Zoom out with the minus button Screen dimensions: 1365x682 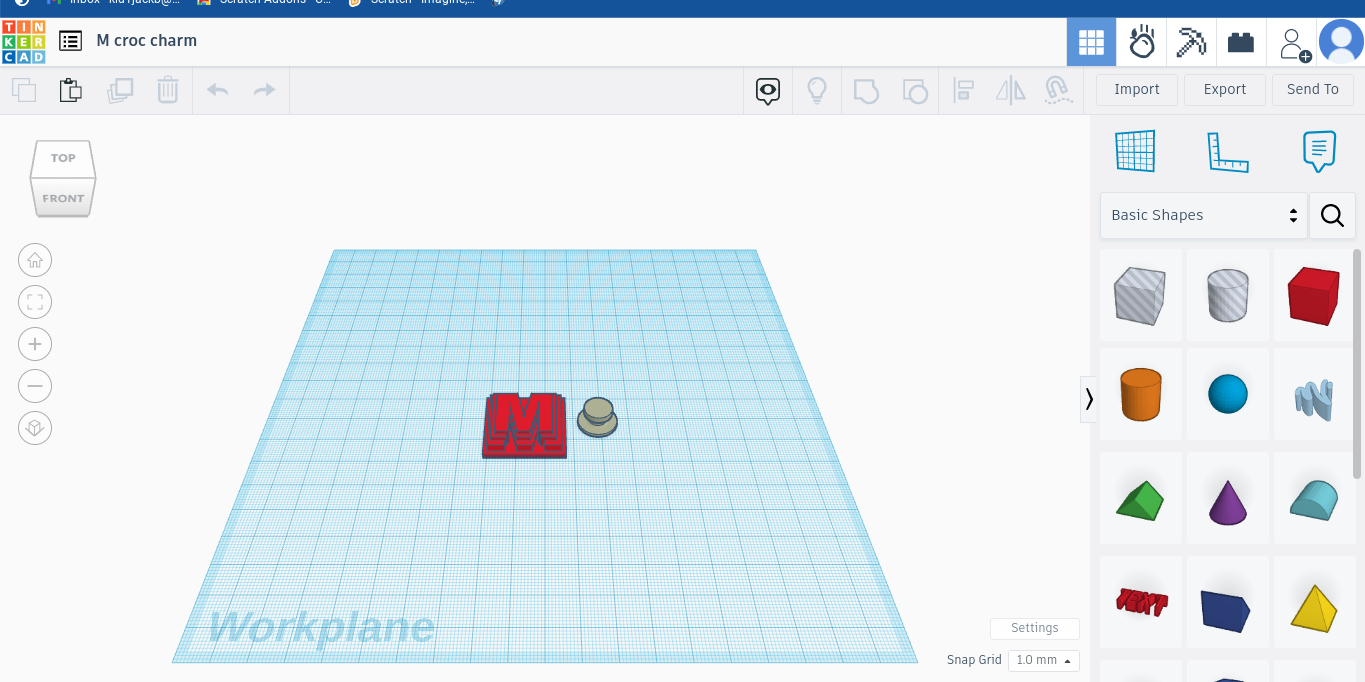point(35,386)
